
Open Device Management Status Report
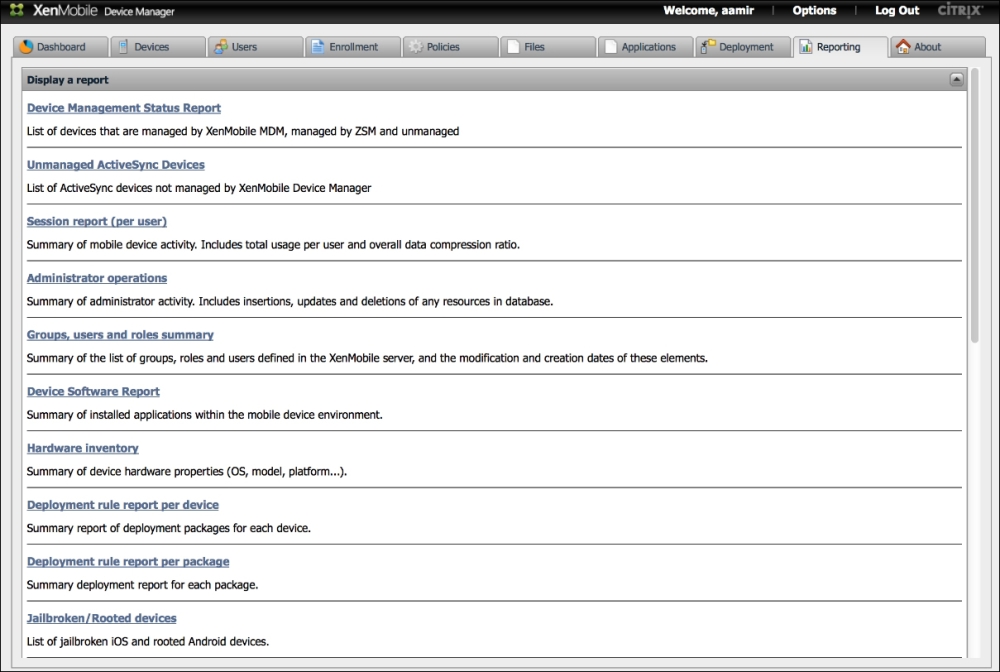coord(124,108)
